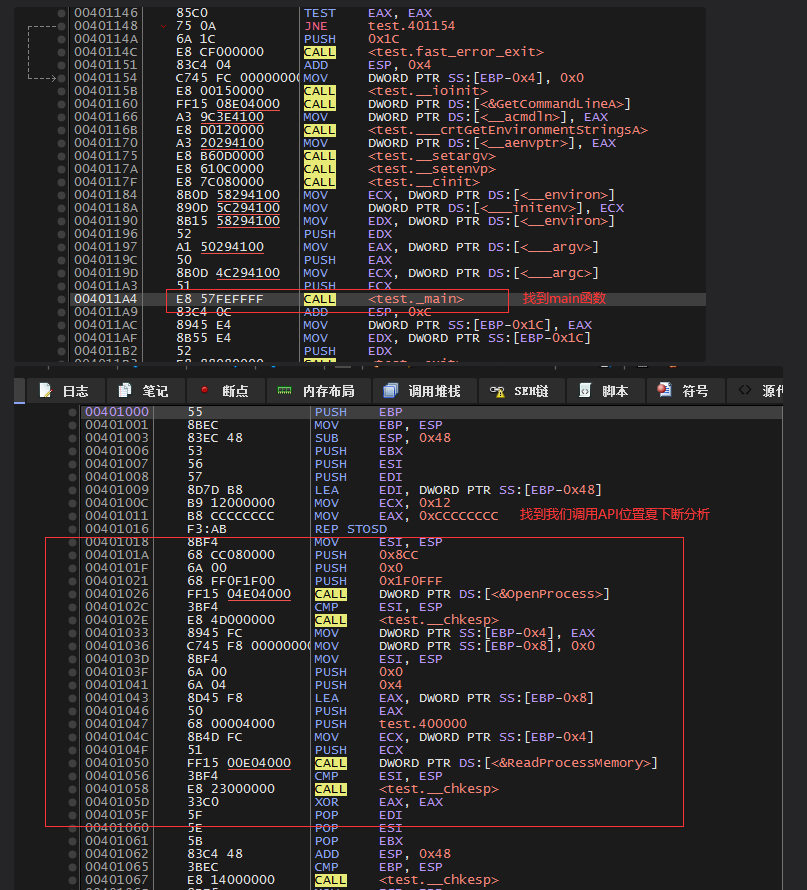Select opcode bytes 68 FF0F1F00

point(231,581)
